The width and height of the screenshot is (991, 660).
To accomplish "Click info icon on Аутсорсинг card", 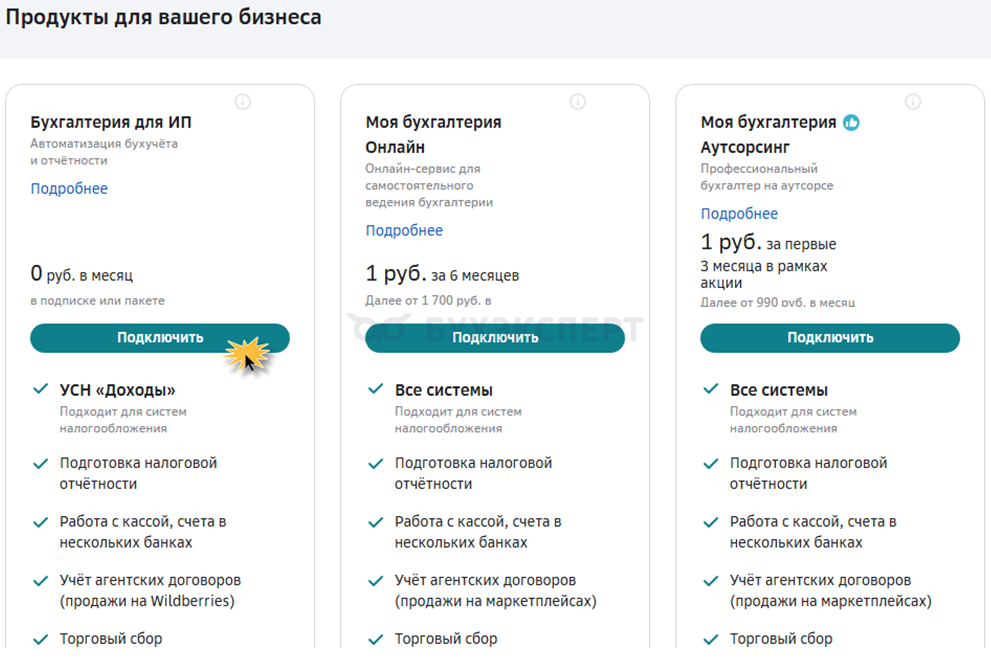I will (x=913, y=102).
